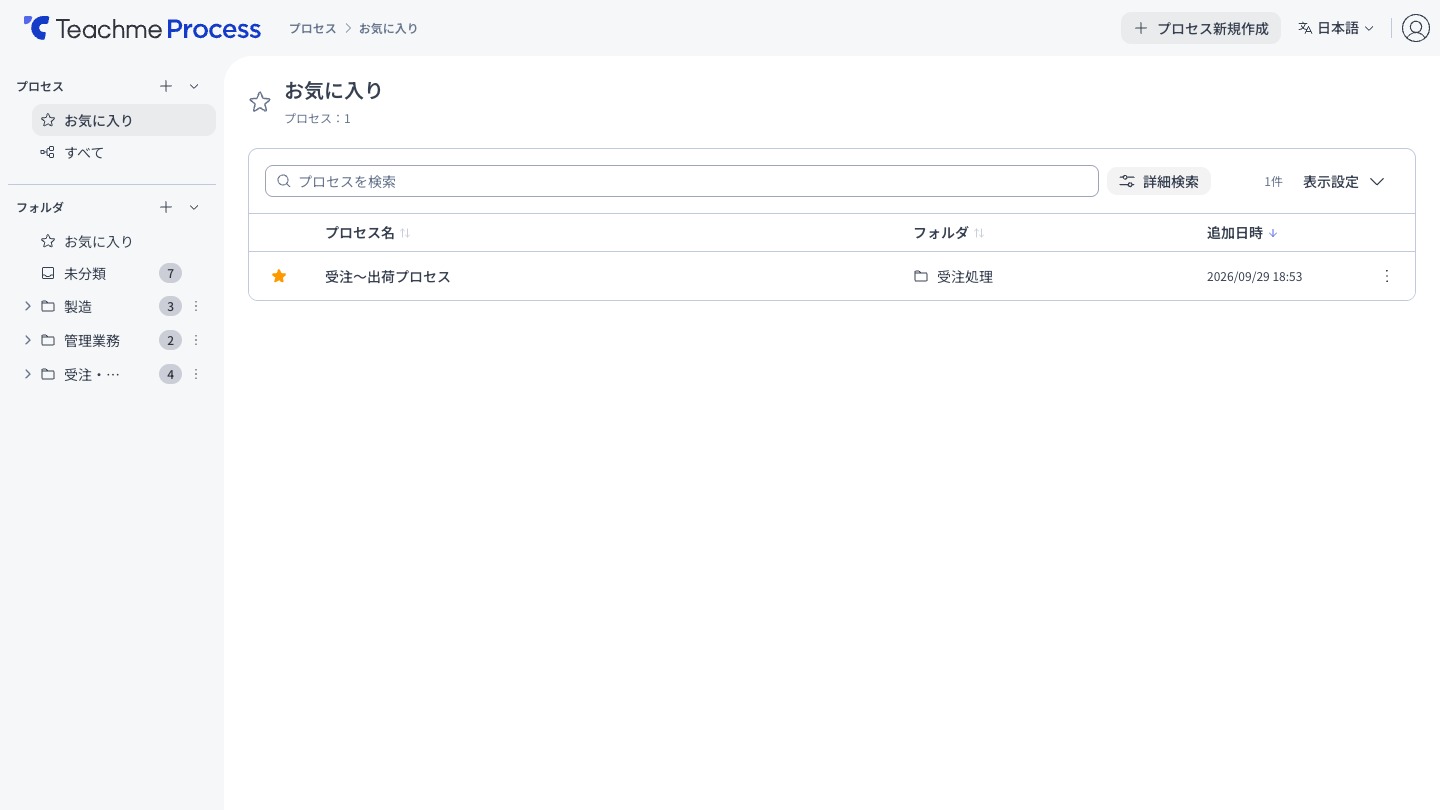Open the user account avatar menu
The width and height of the screenshot is (1440, 810).
point(1415,28)
